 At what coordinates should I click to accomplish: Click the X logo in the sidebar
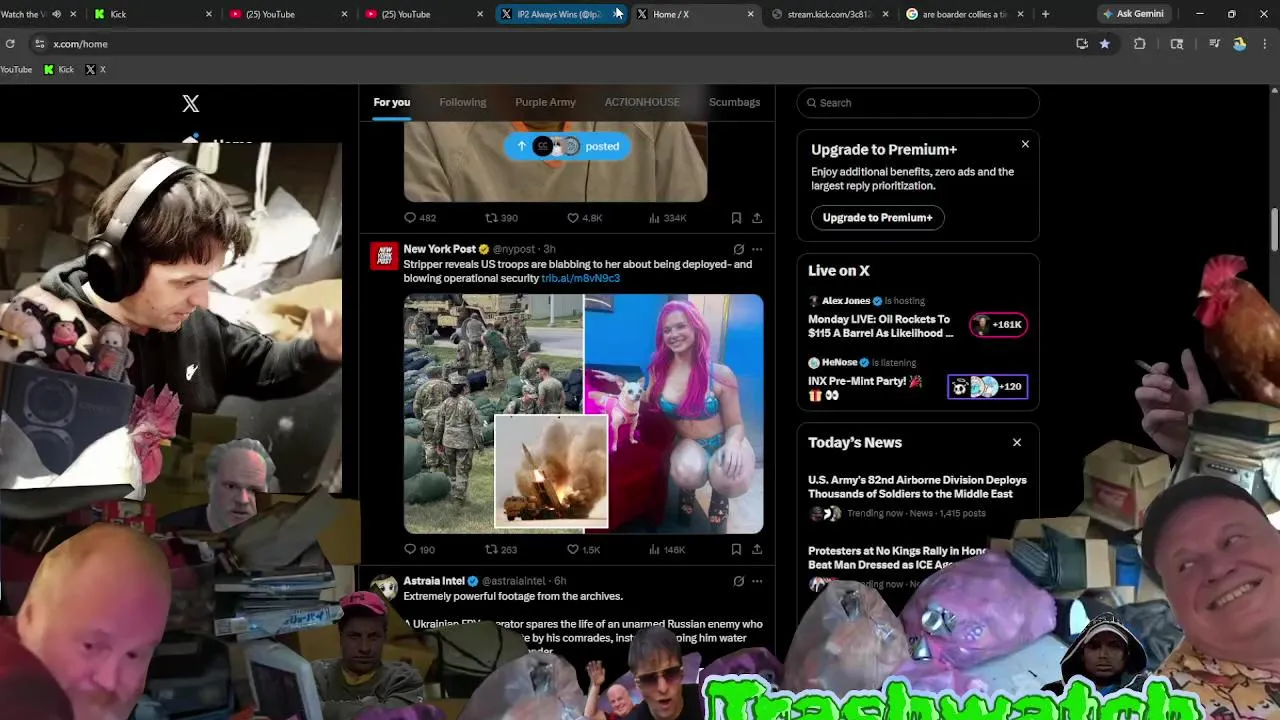tap(191, 103)
